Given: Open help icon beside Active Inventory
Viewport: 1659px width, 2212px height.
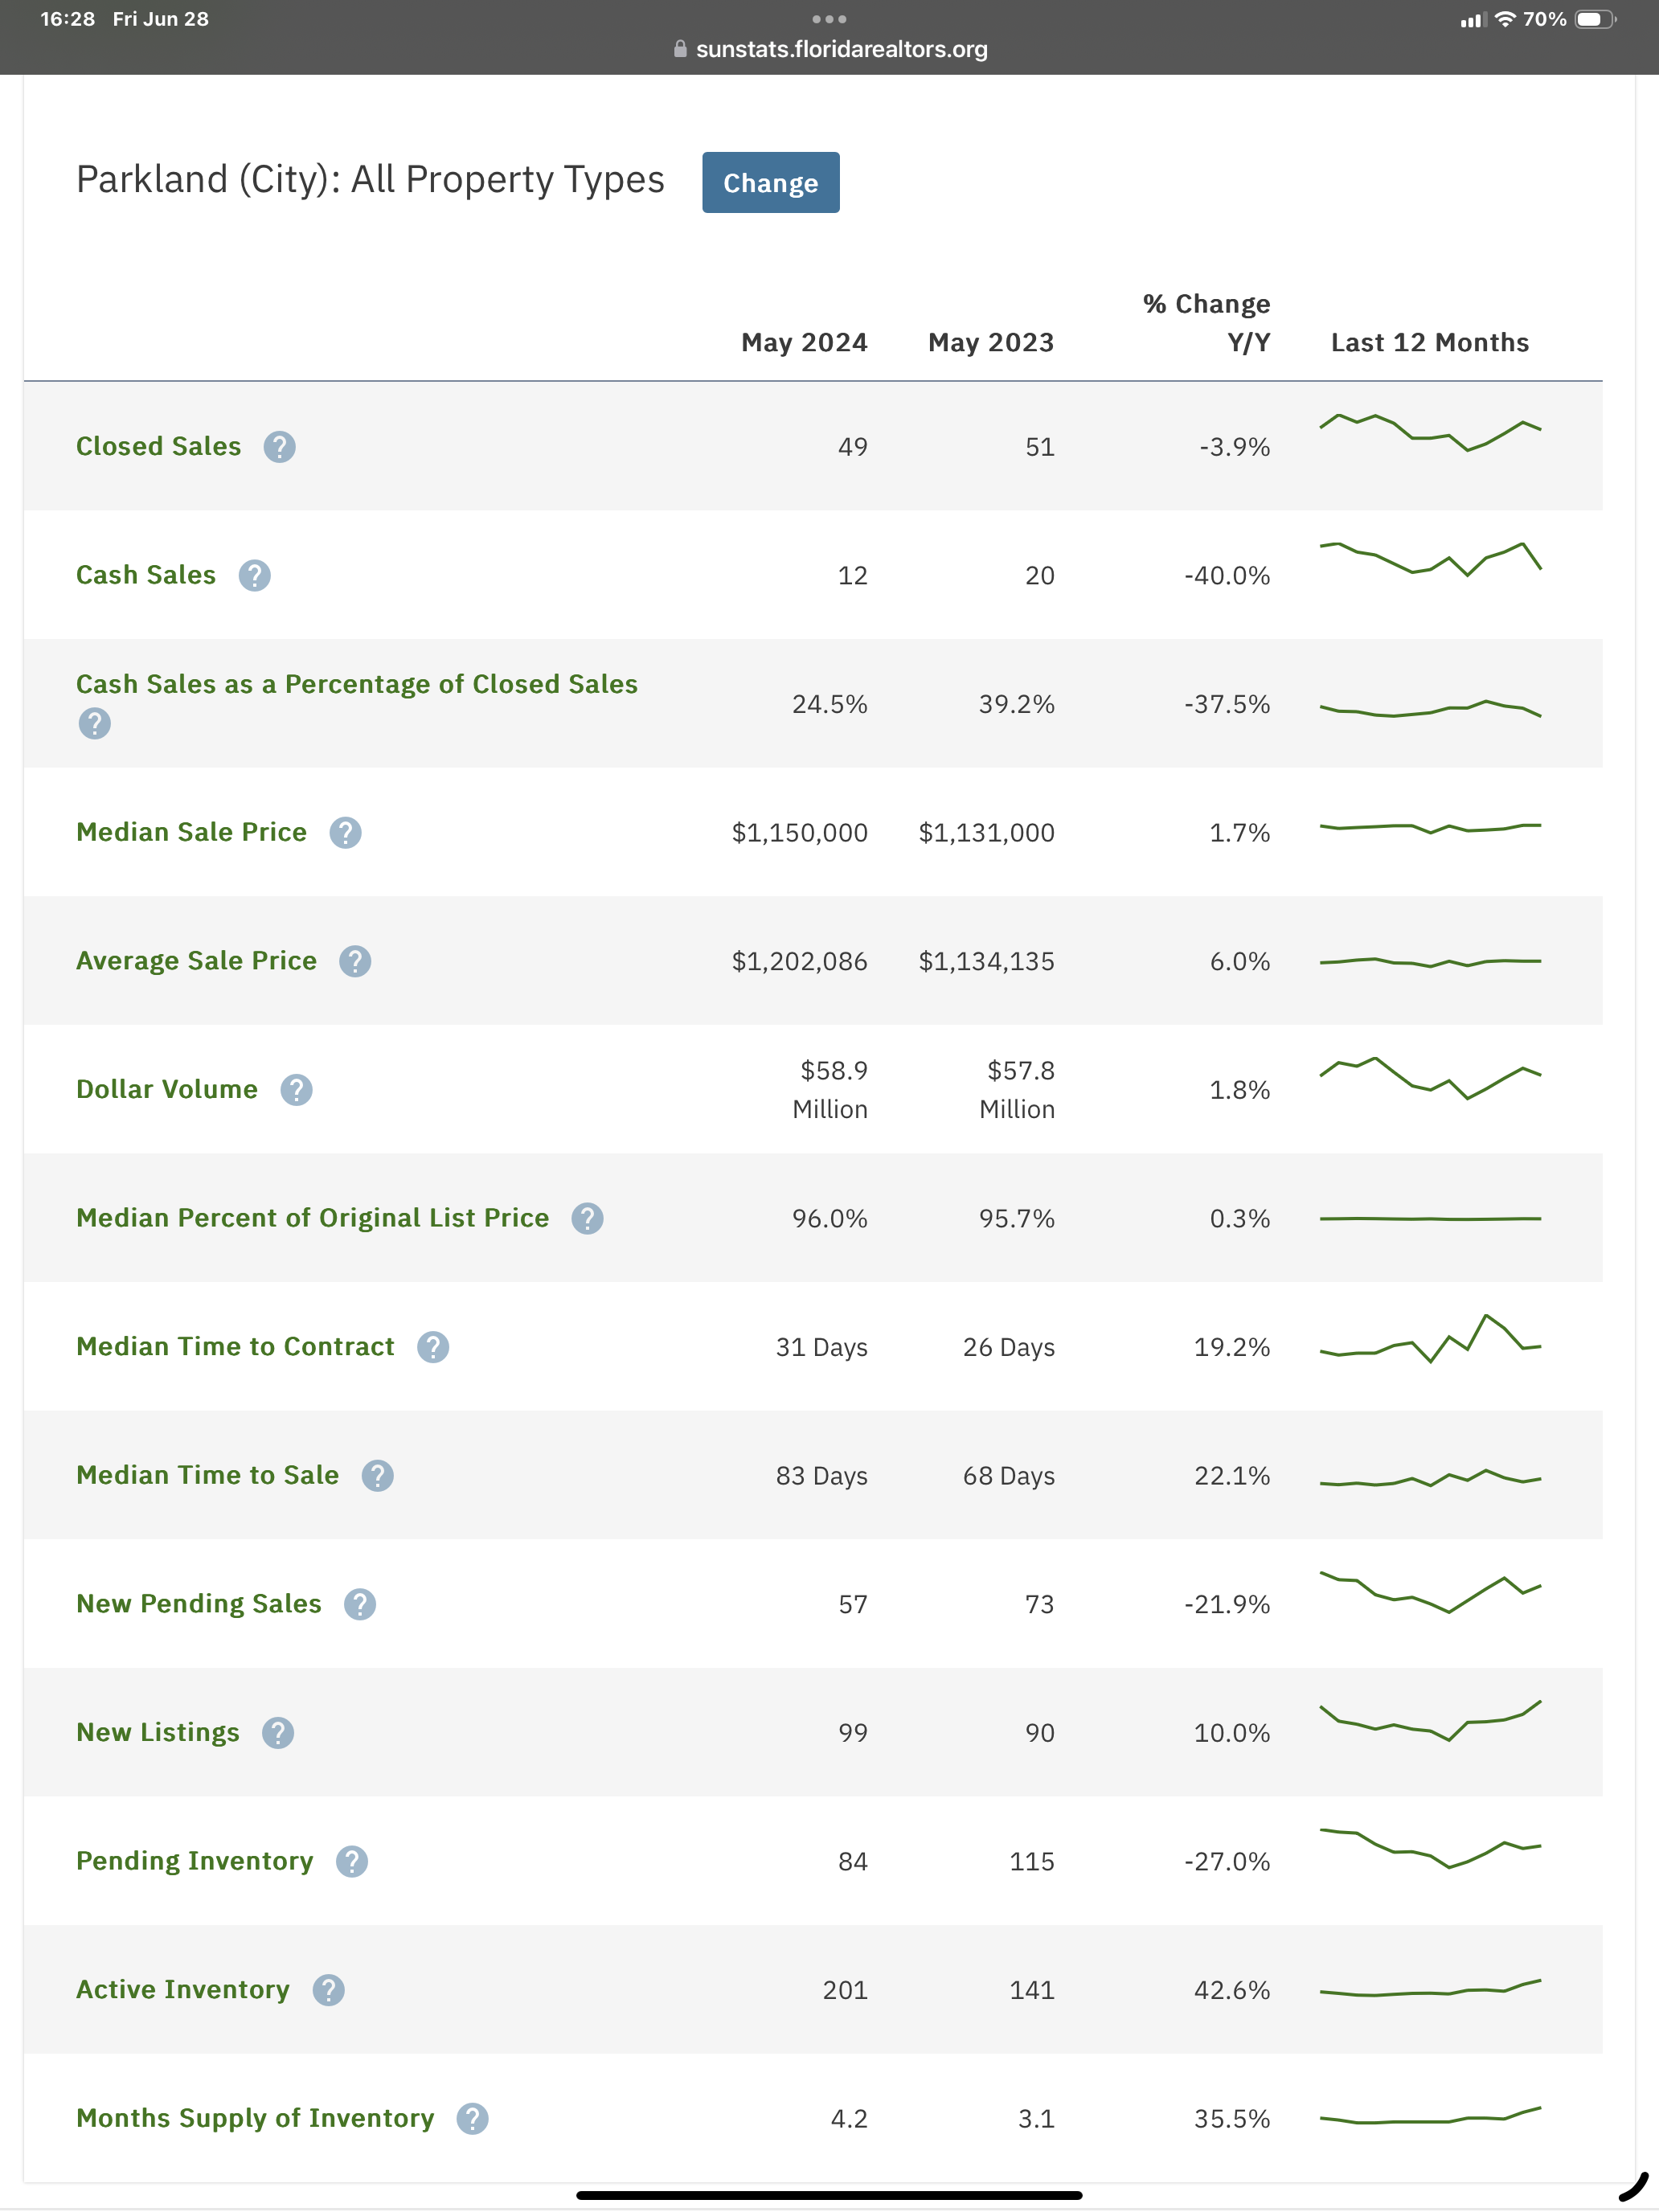Looking at the screenshot, I should [328, 1990].
